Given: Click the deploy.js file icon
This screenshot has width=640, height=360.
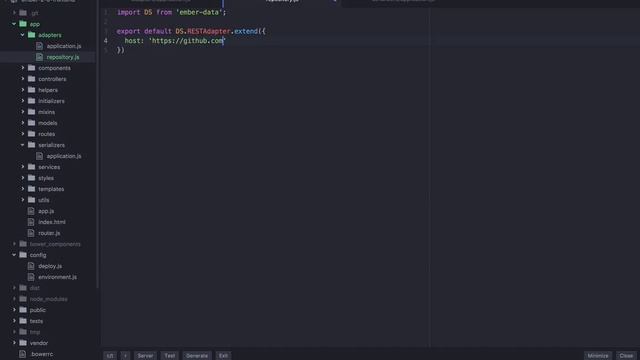Looking at the screenshot, I should point(31,266).
